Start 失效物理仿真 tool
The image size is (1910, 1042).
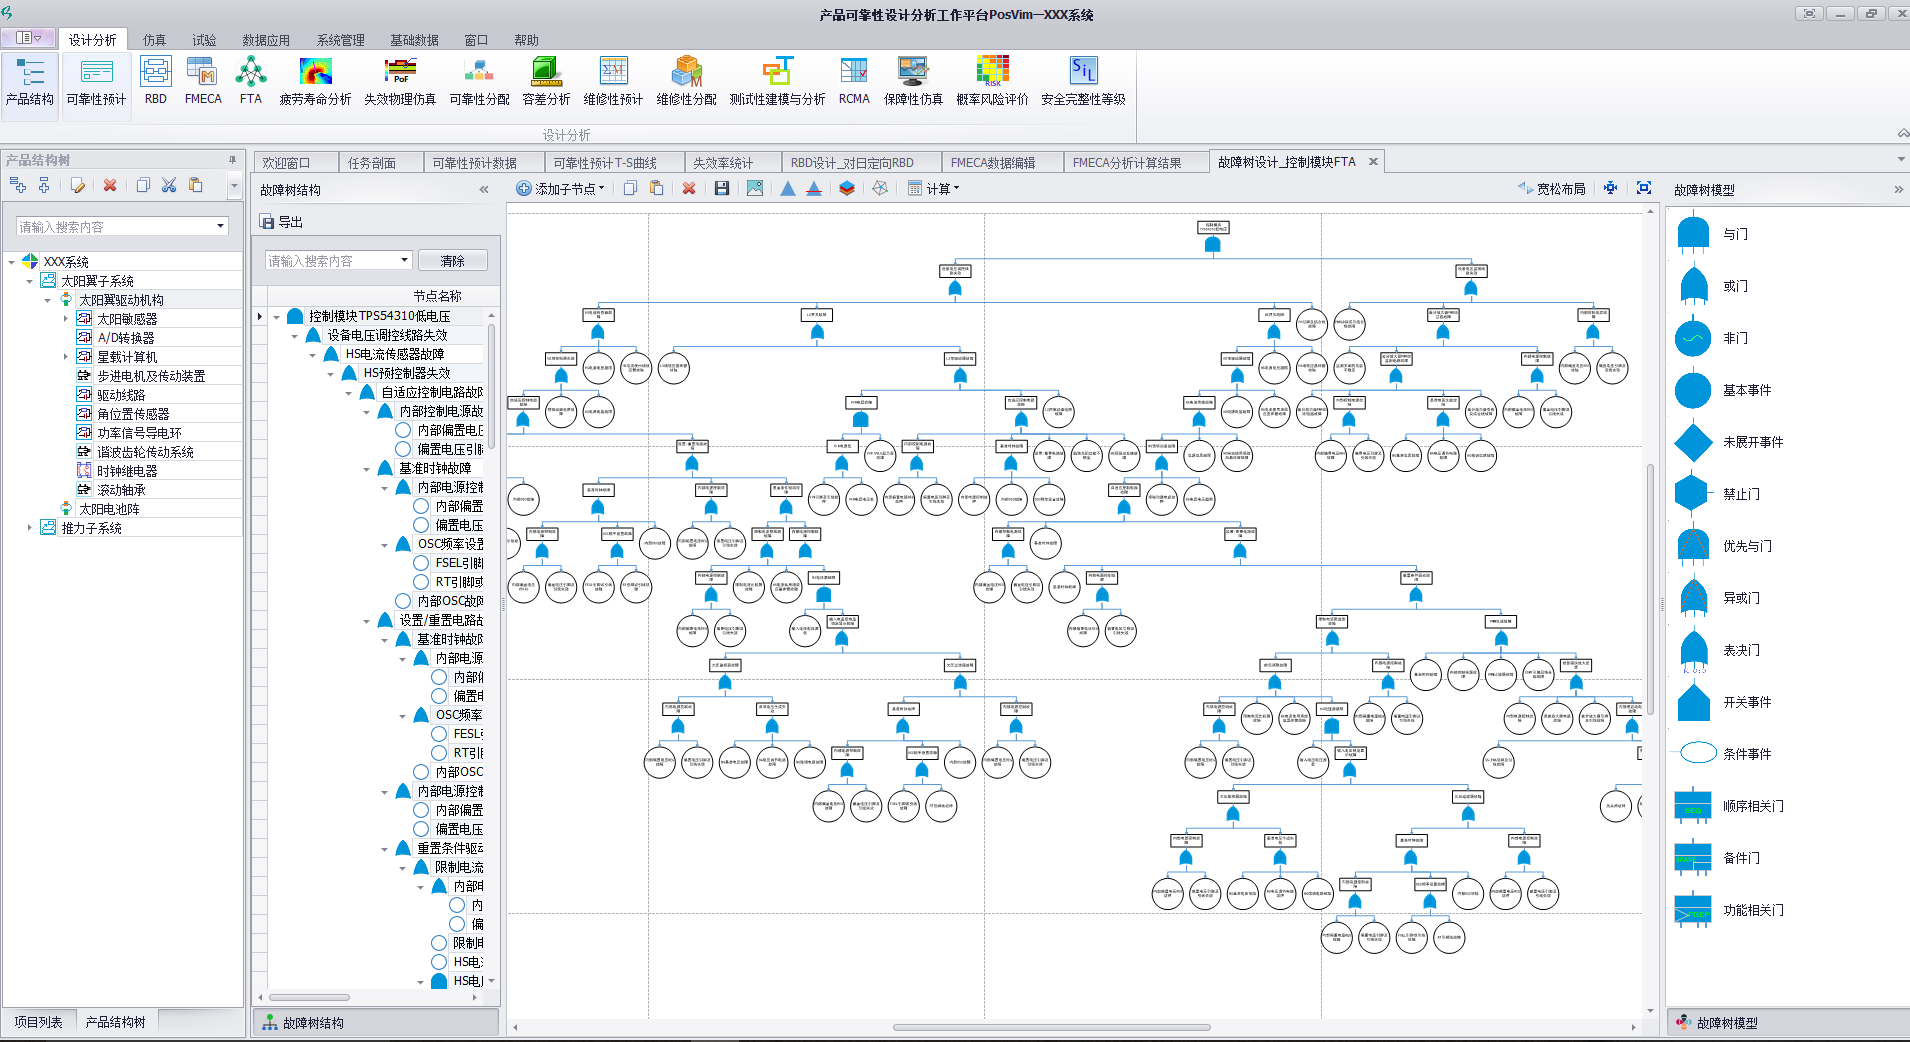click(400, 82)
